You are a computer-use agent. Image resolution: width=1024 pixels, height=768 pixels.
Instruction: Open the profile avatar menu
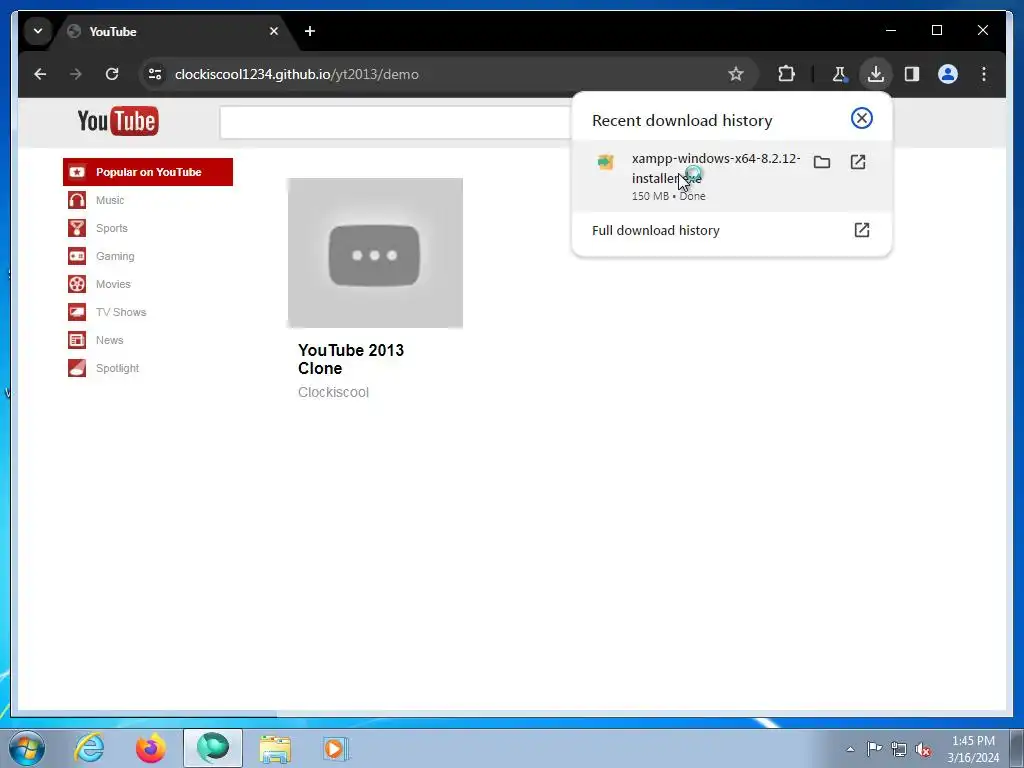tap(948, 74)
